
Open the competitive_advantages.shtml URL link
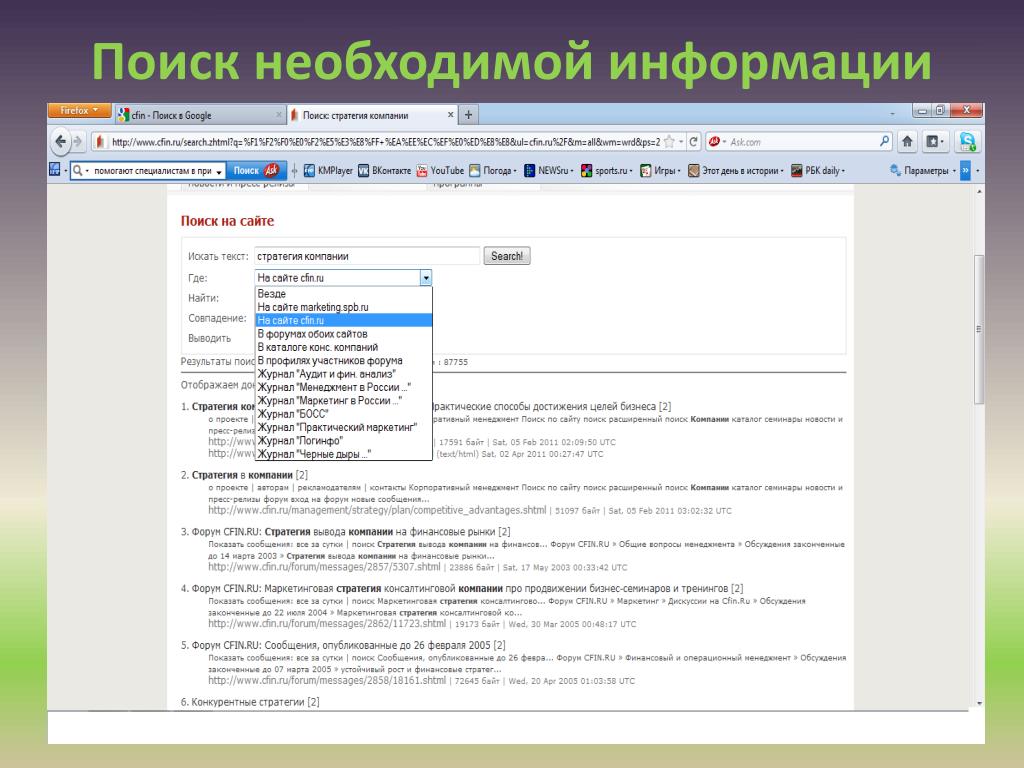[377, 510]
